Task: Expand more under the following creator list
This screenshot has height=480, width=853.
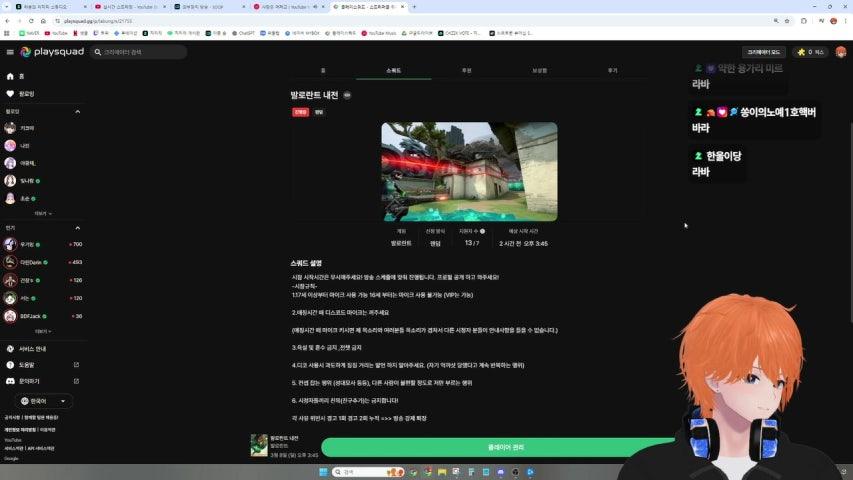Action: coord(43,214)
